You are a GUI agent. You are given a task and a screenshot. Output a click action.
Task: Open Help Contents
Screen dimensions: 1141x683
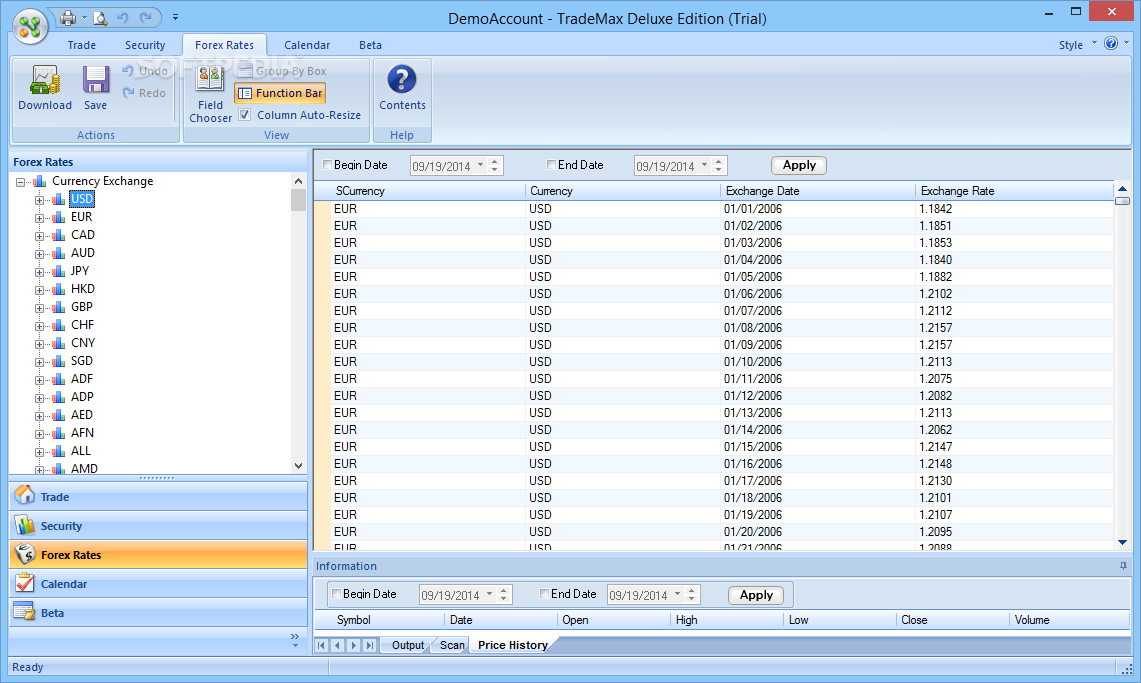[x=402, y=88]
